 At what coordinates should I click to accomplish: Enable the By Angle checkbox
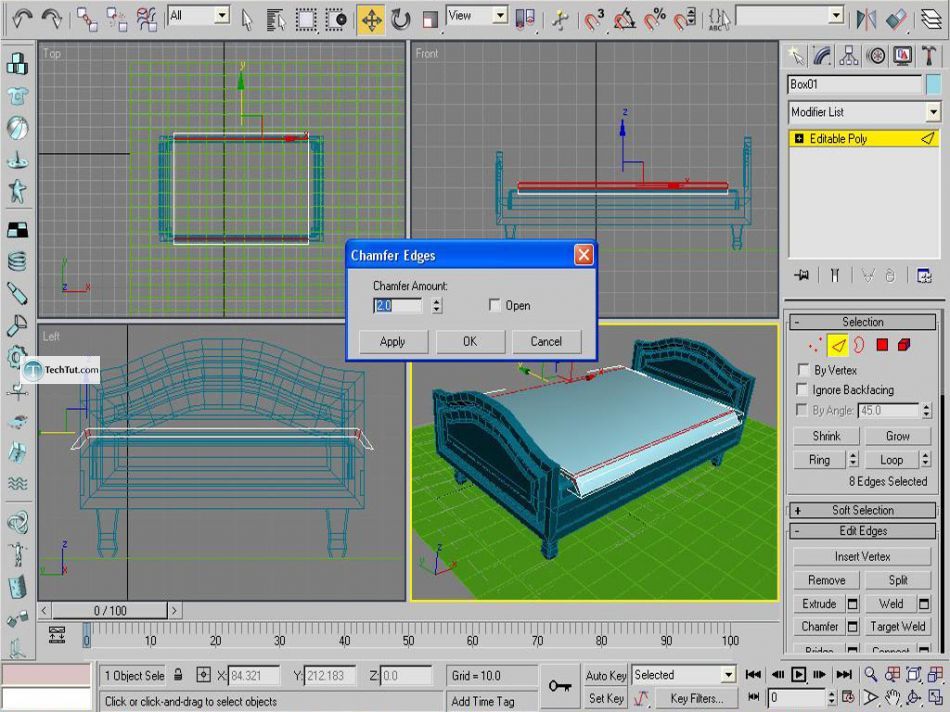(x=803, y=410)
